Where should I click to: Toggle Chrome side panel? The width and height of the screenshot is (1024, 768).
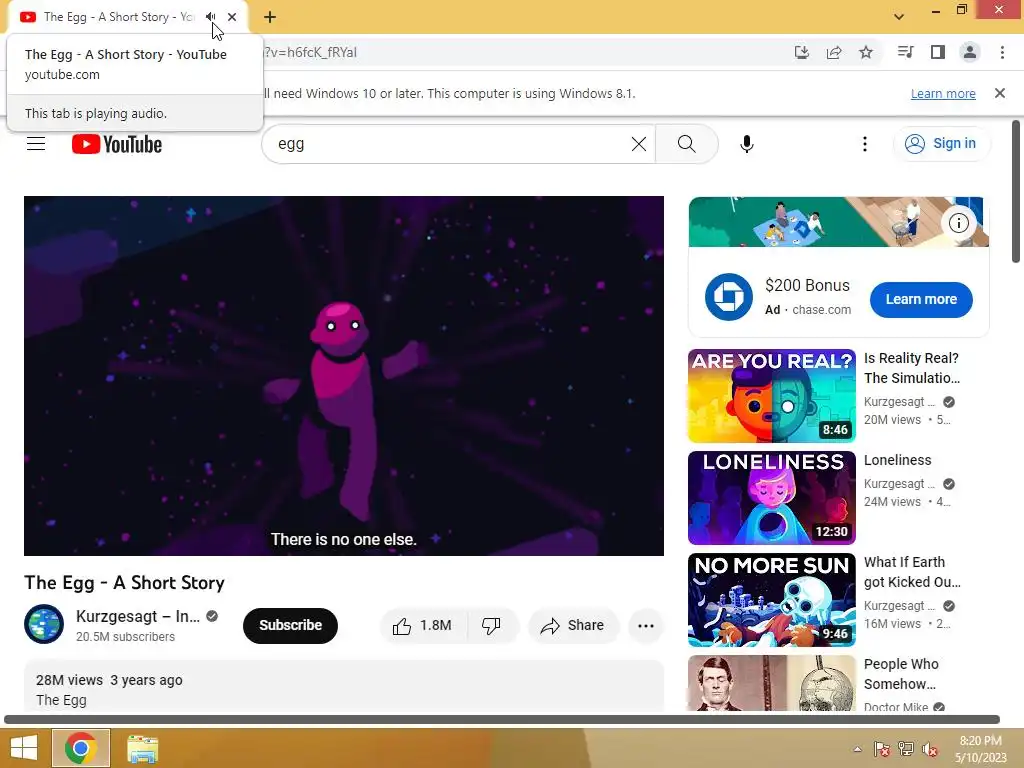click(938, 52)
